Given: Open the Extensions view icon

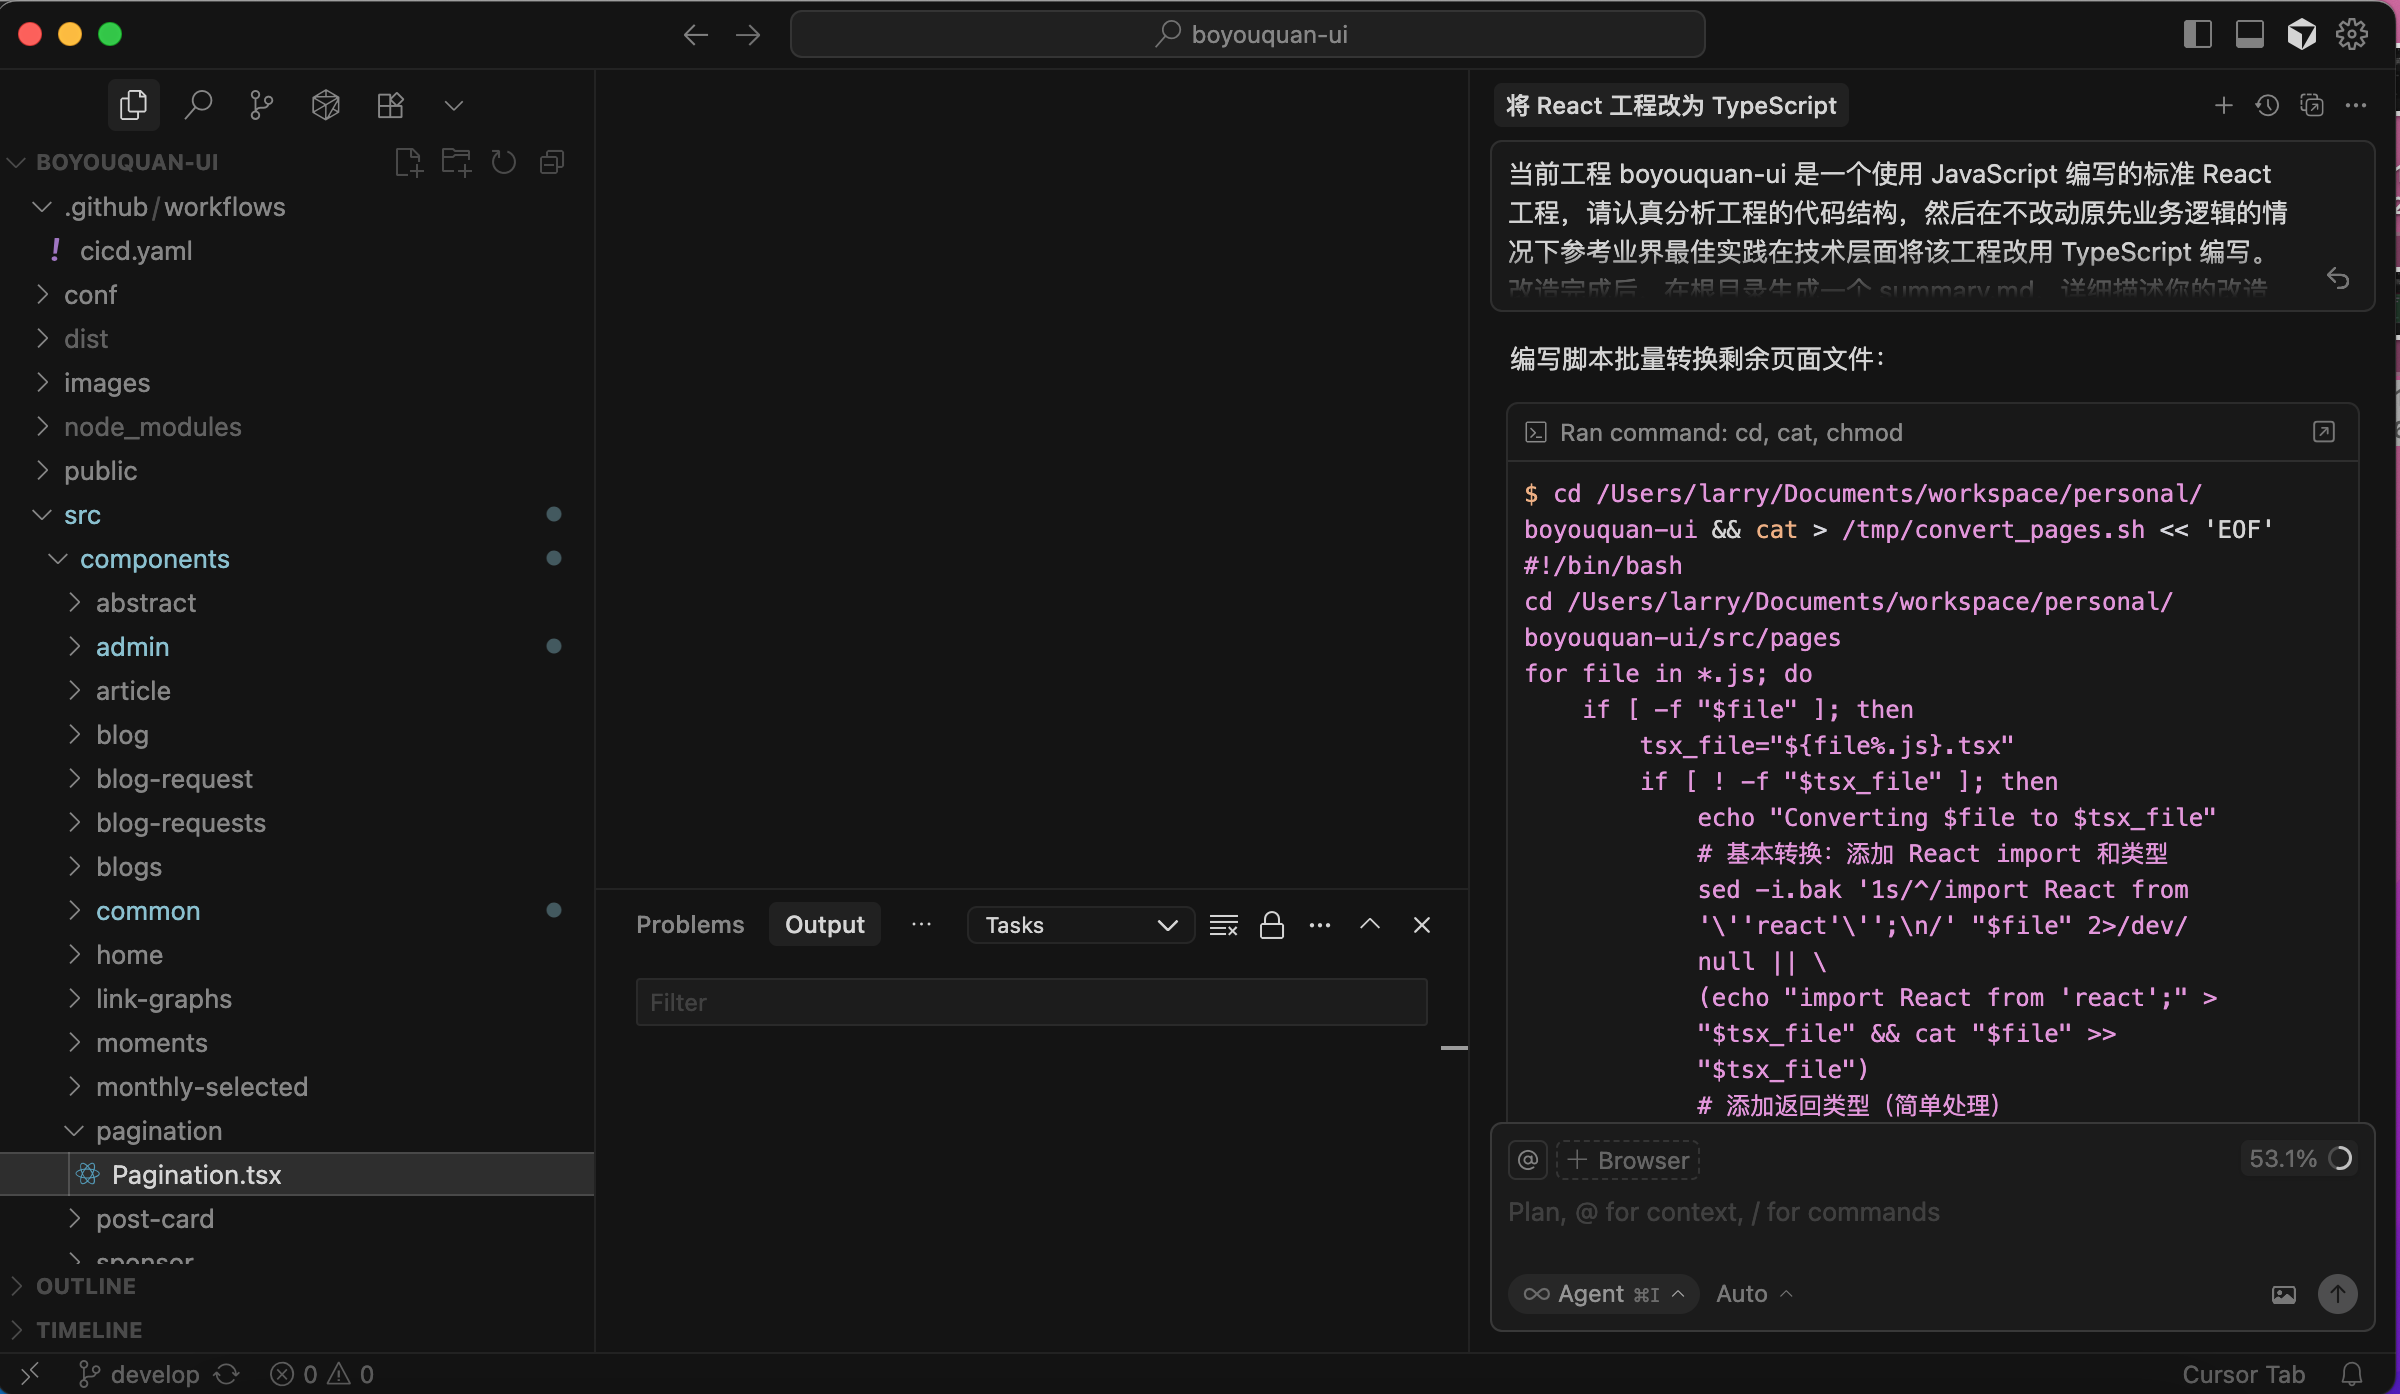Looking at the screenshot, I should pyautogui.click(x=390, y=104).
